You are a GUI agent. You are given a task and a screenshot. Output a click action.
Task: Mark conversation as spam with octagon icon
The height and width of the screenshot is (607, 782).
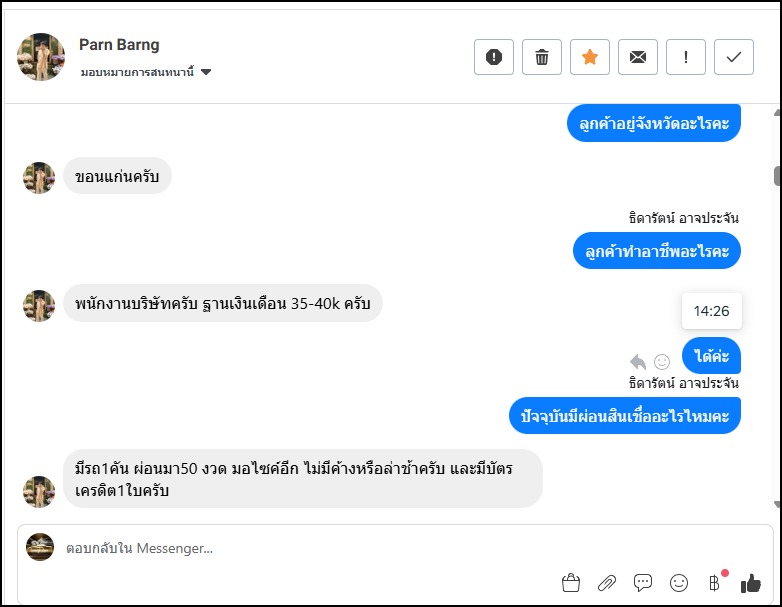[494, 57]
